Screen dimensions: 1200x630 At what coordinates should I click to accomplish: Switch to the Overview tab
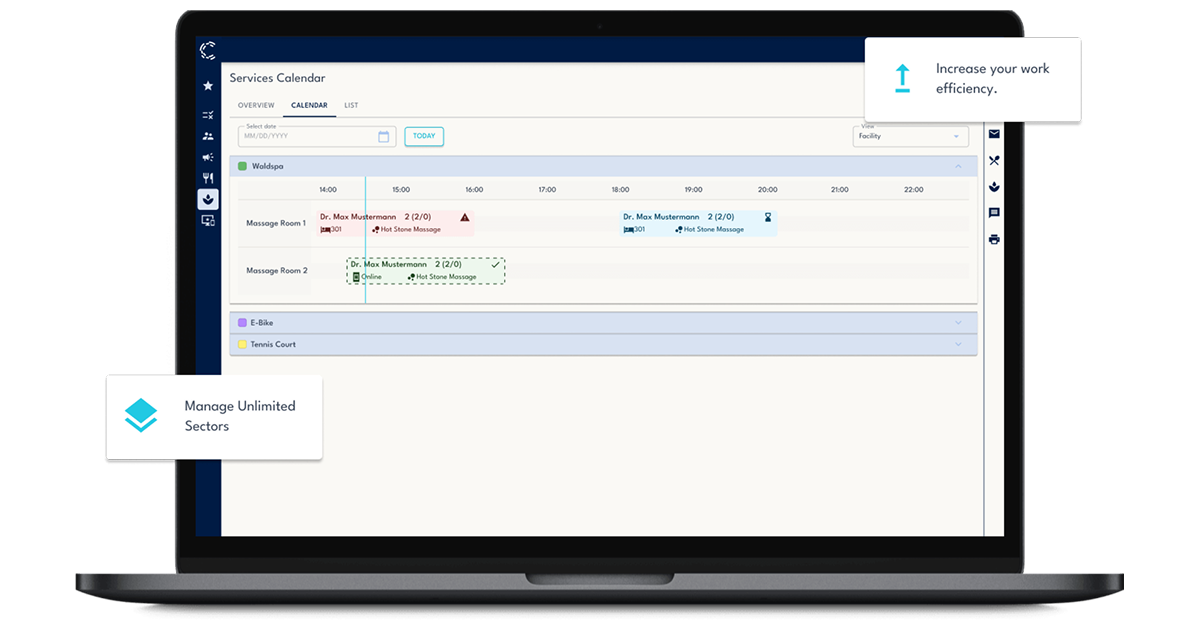coord(256,105)
